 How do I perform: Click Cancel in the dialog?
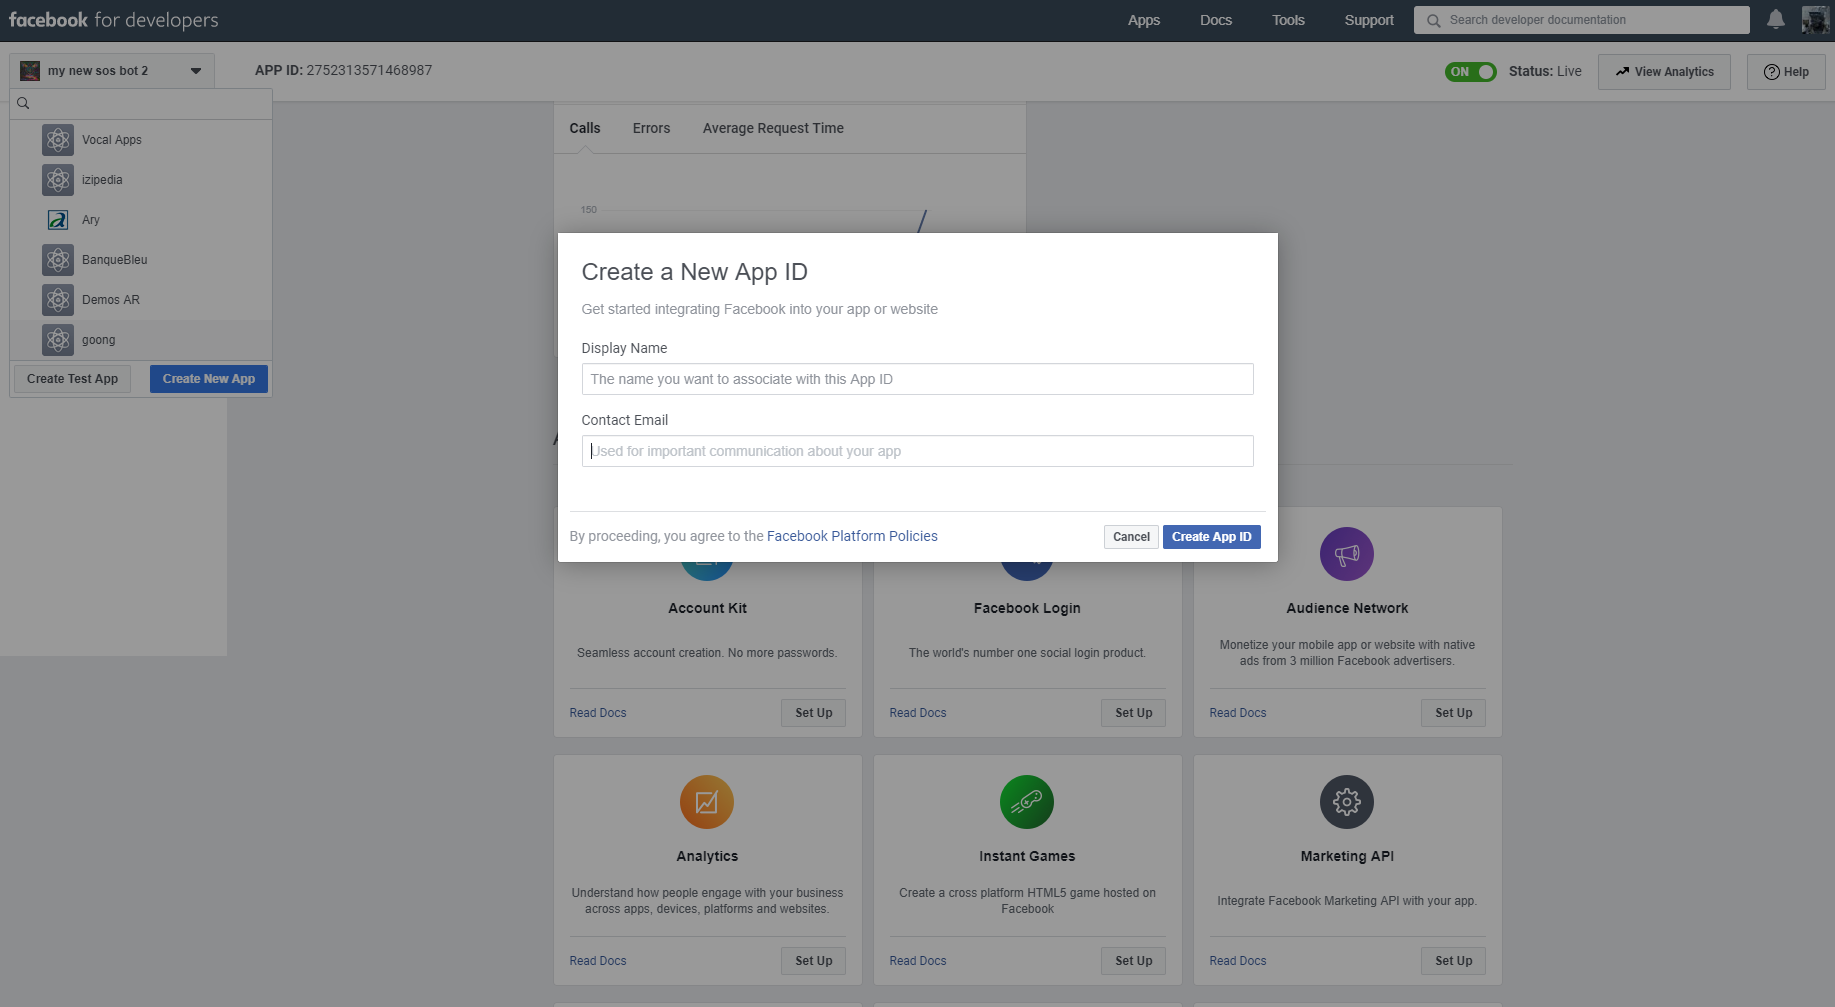[1131, 537]
